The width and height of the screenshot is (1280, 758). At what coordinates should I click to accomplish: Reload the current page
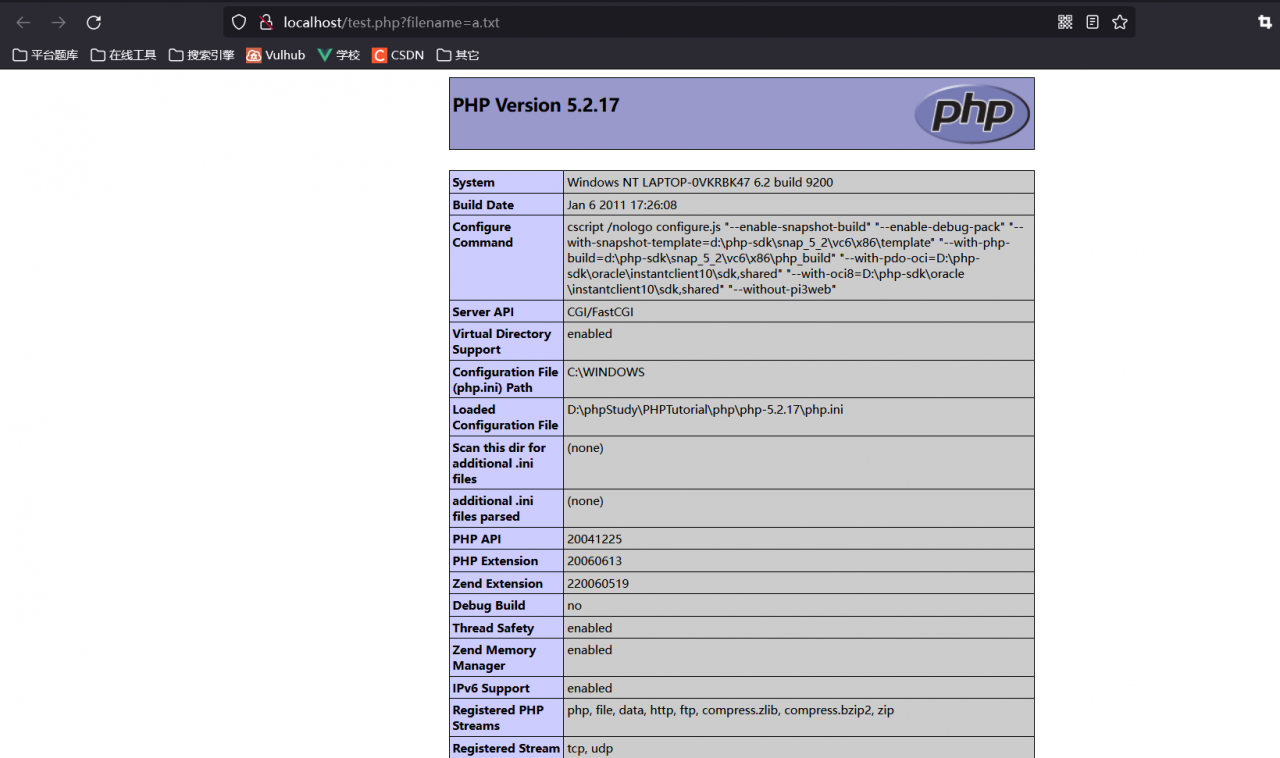click(94, 22)
